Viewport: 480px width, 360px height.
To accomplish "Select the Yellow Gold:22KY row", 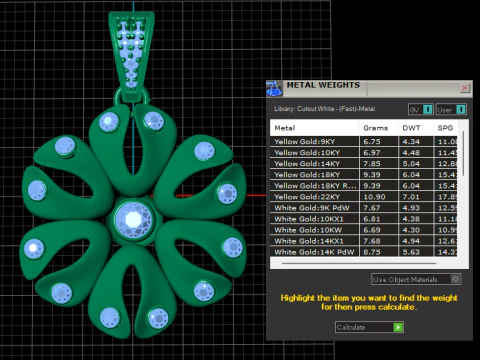I will 363,197.
